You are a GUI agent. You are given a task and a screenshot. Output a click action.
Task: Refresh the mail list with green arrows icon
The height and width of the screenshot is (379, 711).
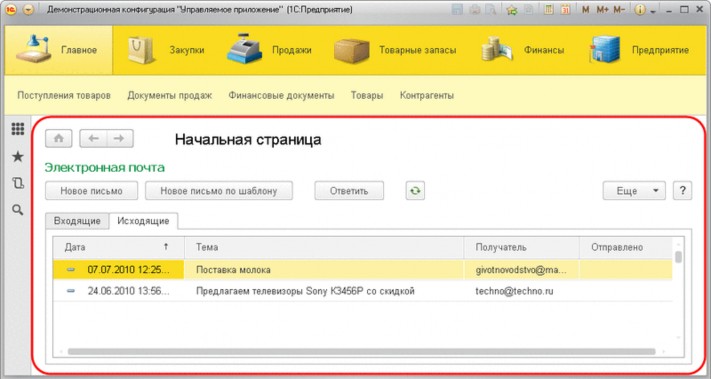415,191
